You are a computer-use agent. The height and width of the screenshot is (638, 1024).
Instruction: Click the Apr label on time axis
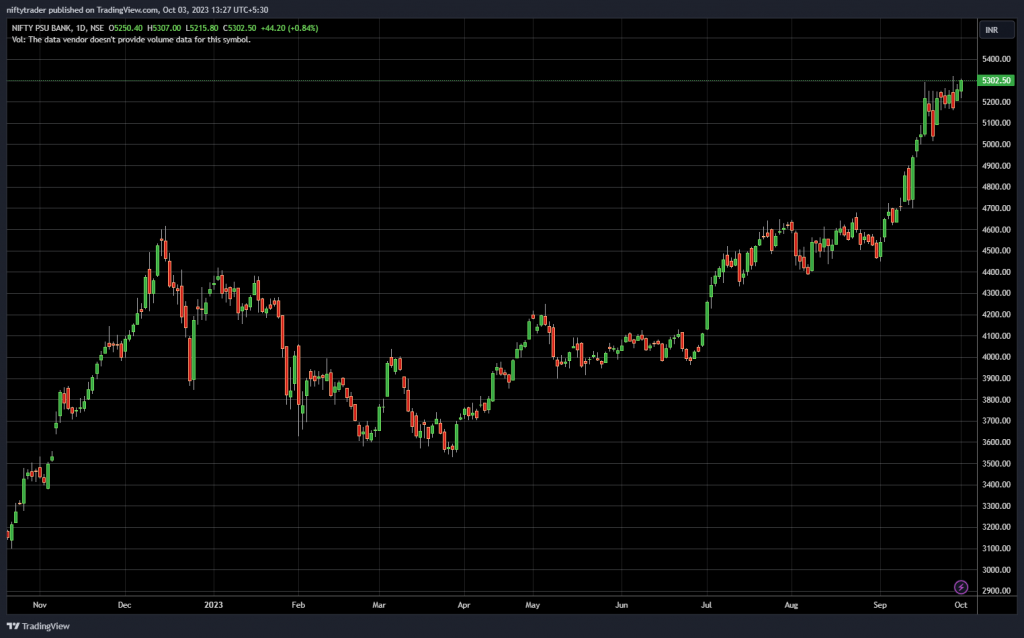click(464, 605)
